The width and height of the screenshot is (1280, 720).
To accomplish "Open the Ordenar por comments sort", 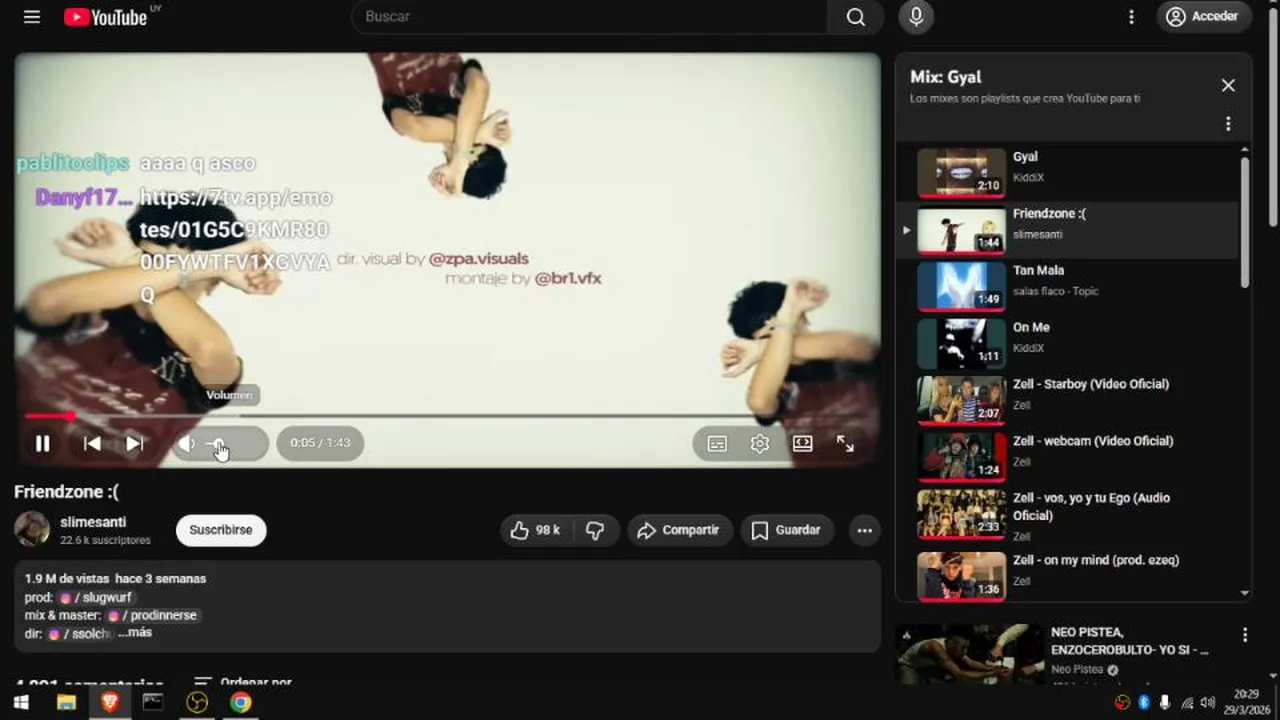I will (x=243, y=682).
